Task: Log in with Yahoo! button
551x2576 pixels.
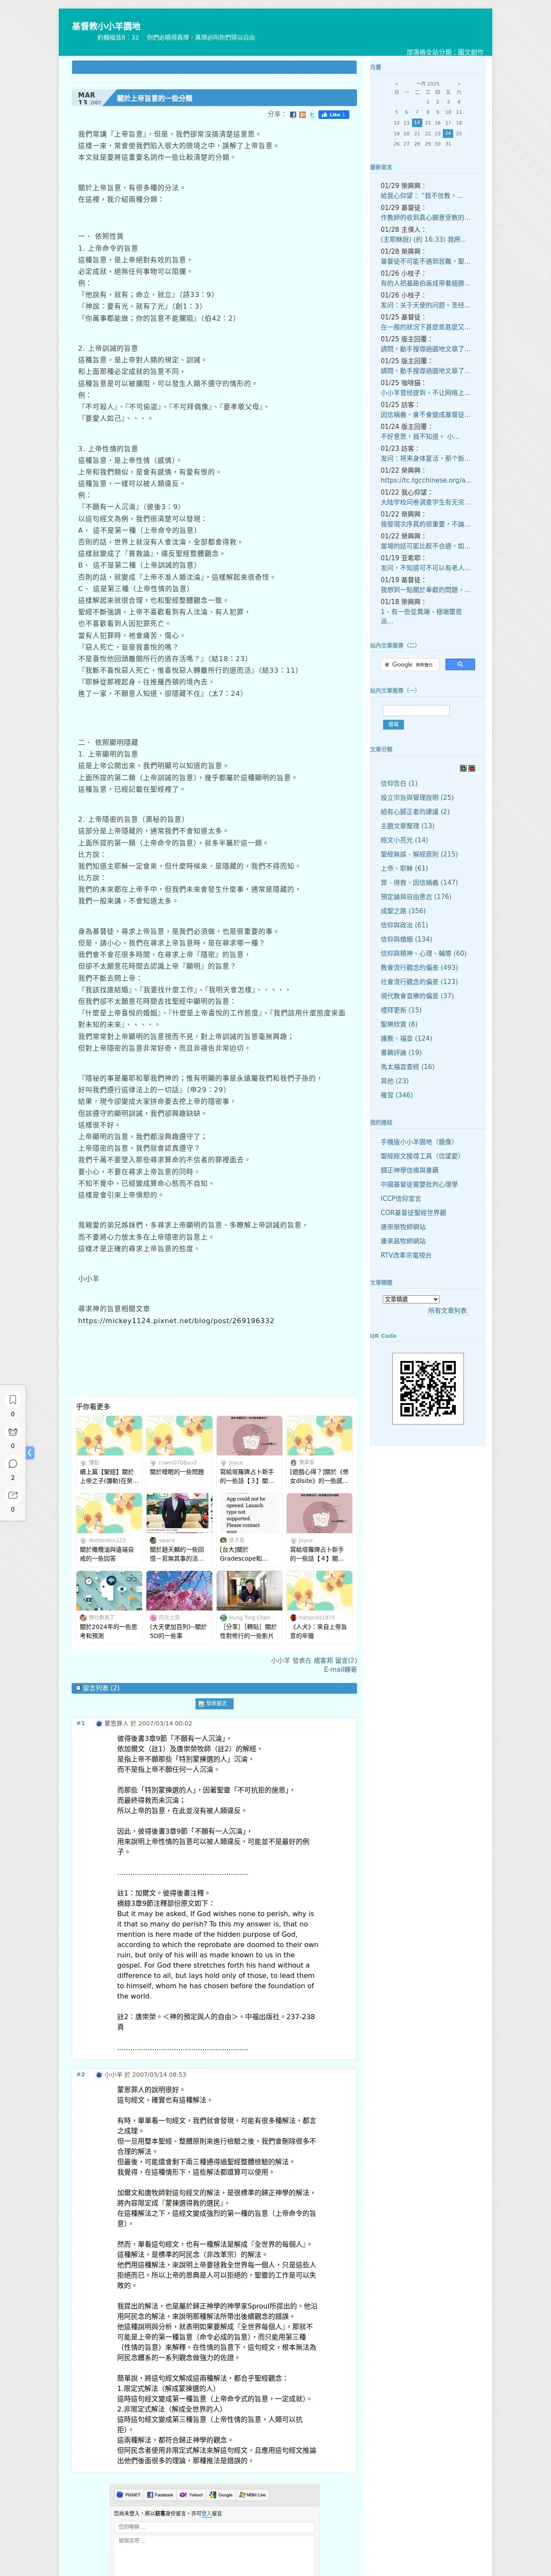Action: click(x=192, y=2494)
